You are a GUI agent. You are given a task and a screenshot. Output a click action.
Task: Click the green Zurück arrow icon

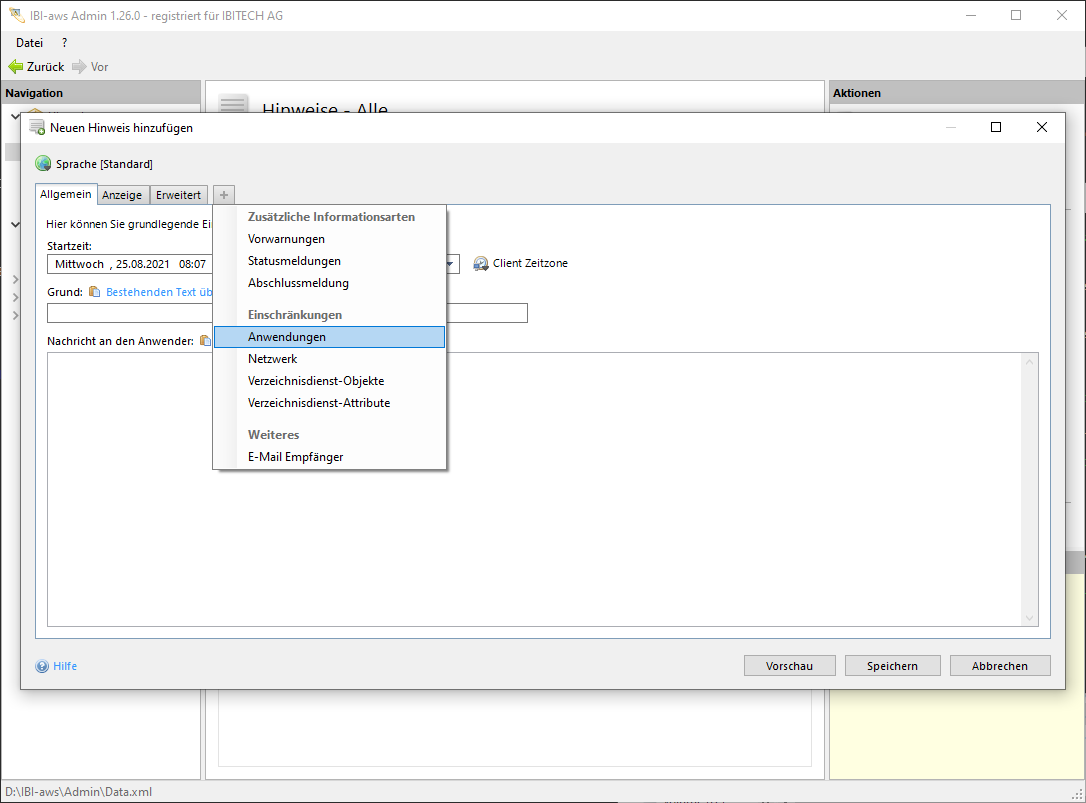tap(16, 67)
